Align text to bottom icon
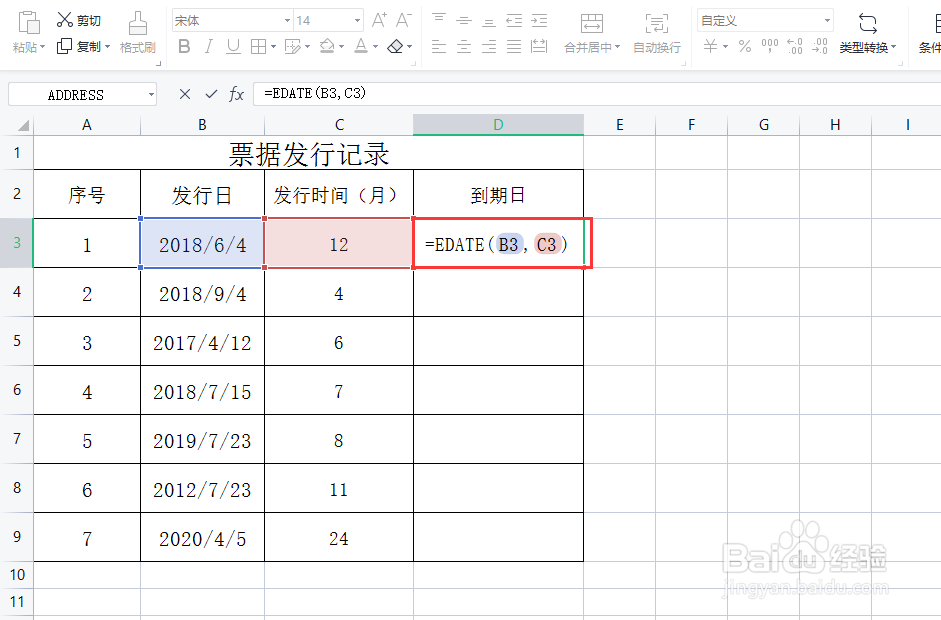Image resolution: width=941 pixels, height=620 pixels. [489, 20]
